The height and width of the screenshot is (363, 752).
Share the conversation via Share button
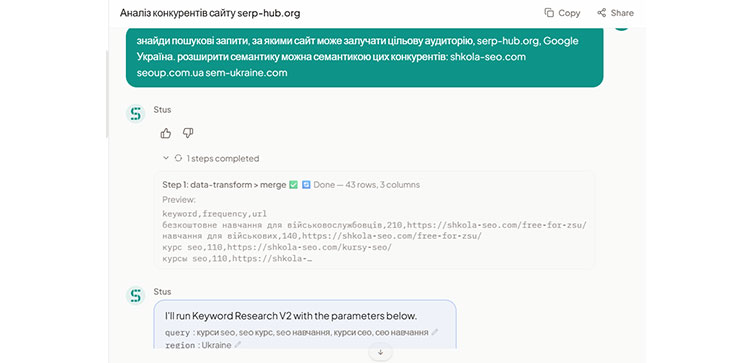615,13
